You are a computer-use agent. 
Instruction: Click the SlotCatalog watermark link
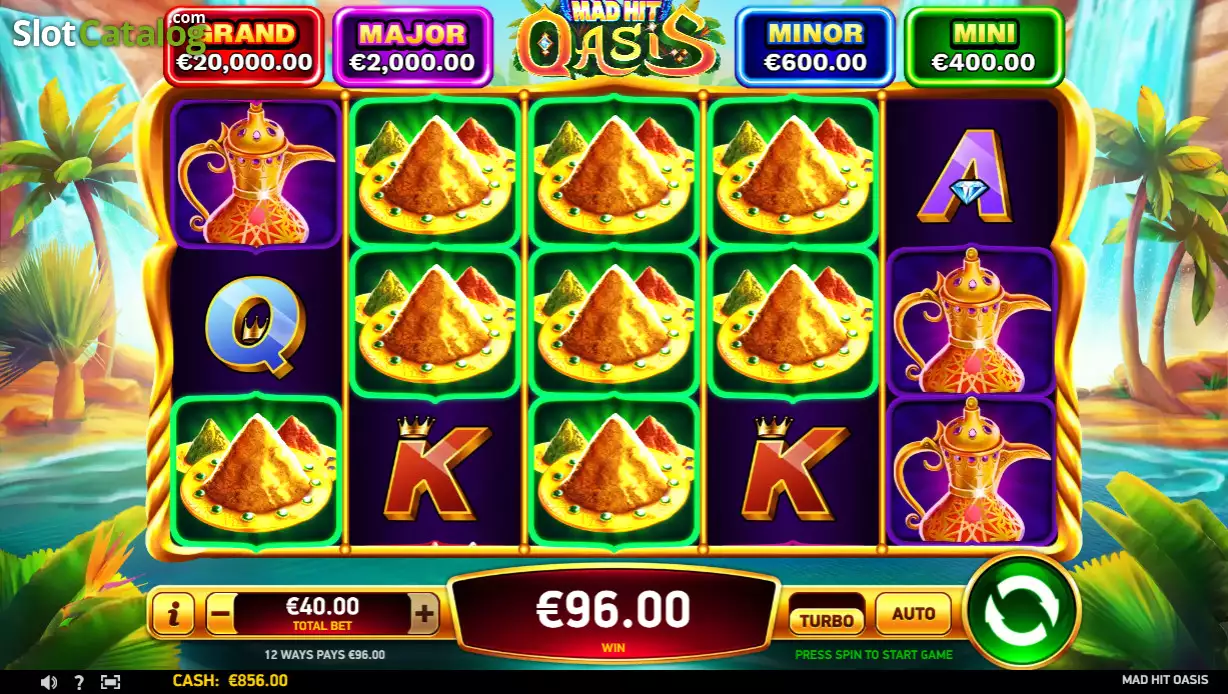(x=108, y=33)
